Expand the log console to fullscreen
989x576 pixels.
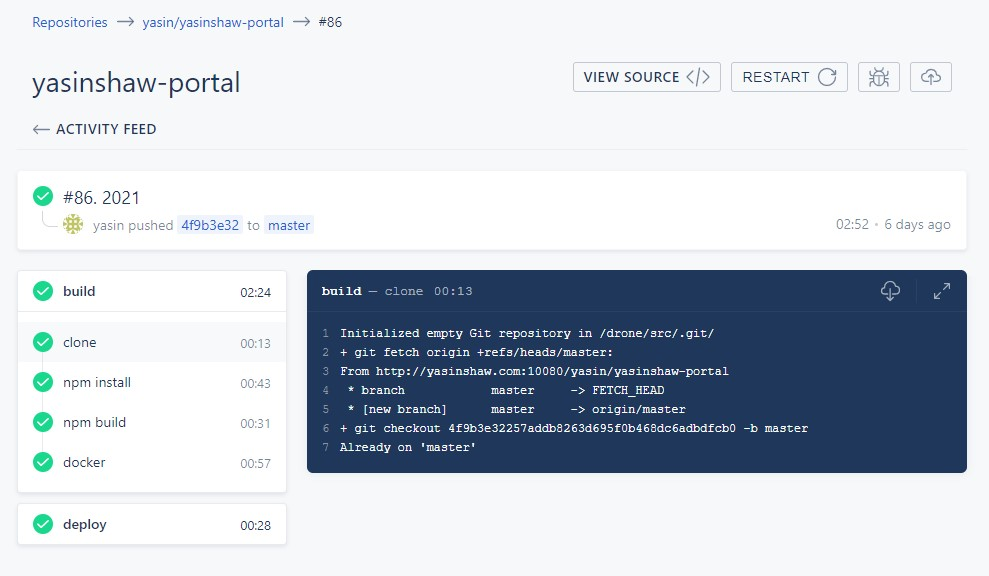click(941, 291)
